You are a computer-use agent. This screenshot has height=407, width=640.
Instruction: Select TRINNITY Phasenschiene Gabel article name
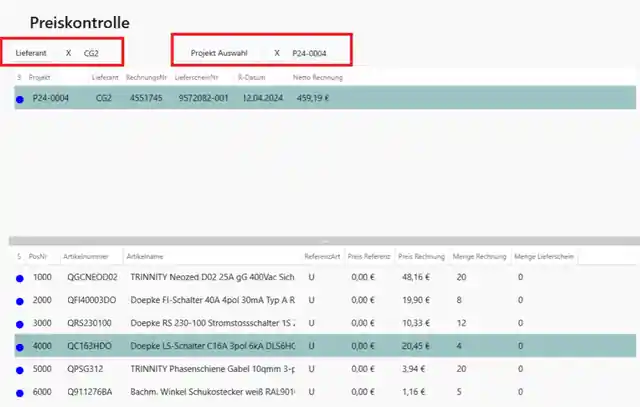pyautogui.click(x=213, y=369)
